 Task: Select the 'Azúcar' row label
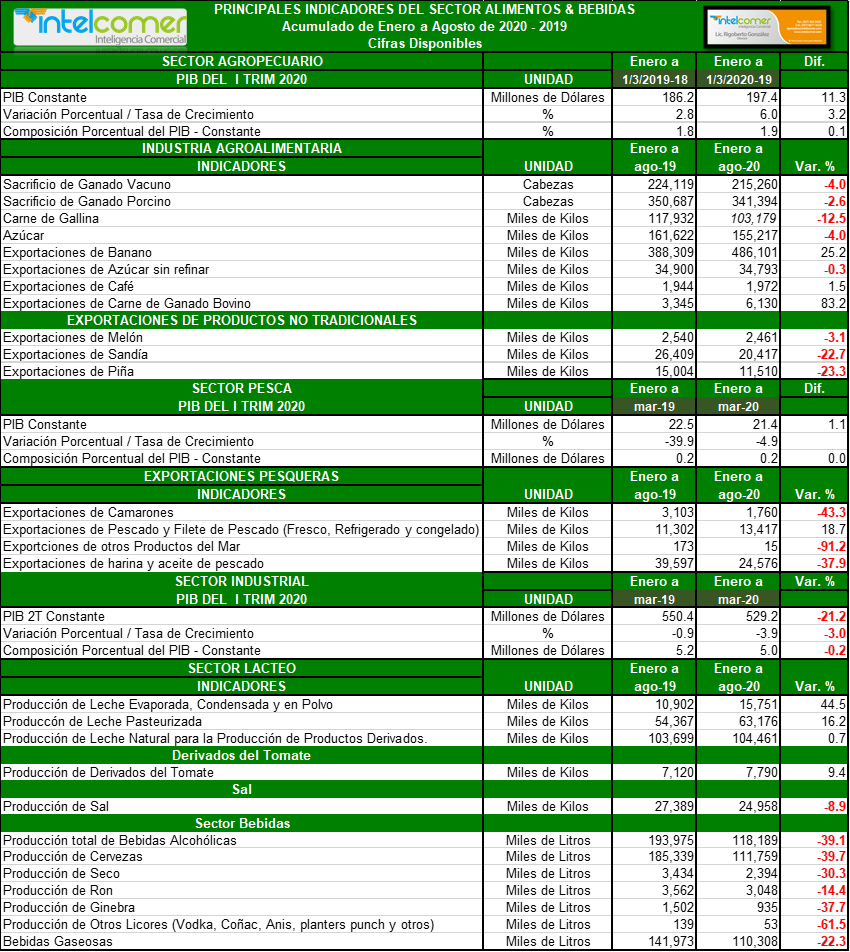tap(24, 236)
